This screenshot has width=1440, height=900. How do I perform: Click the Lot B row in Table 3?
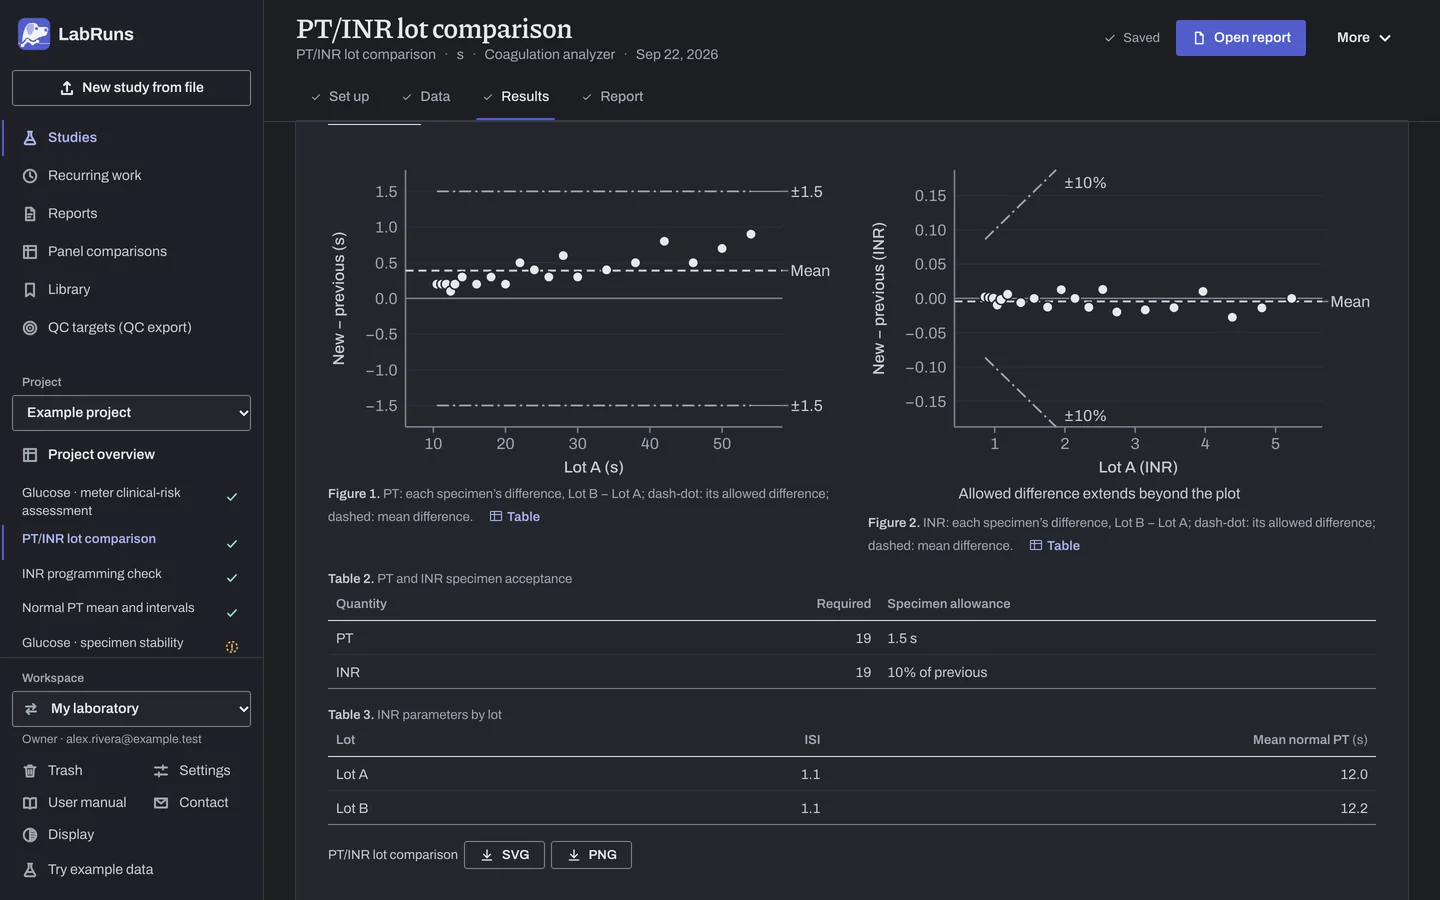tap(852, 809)
